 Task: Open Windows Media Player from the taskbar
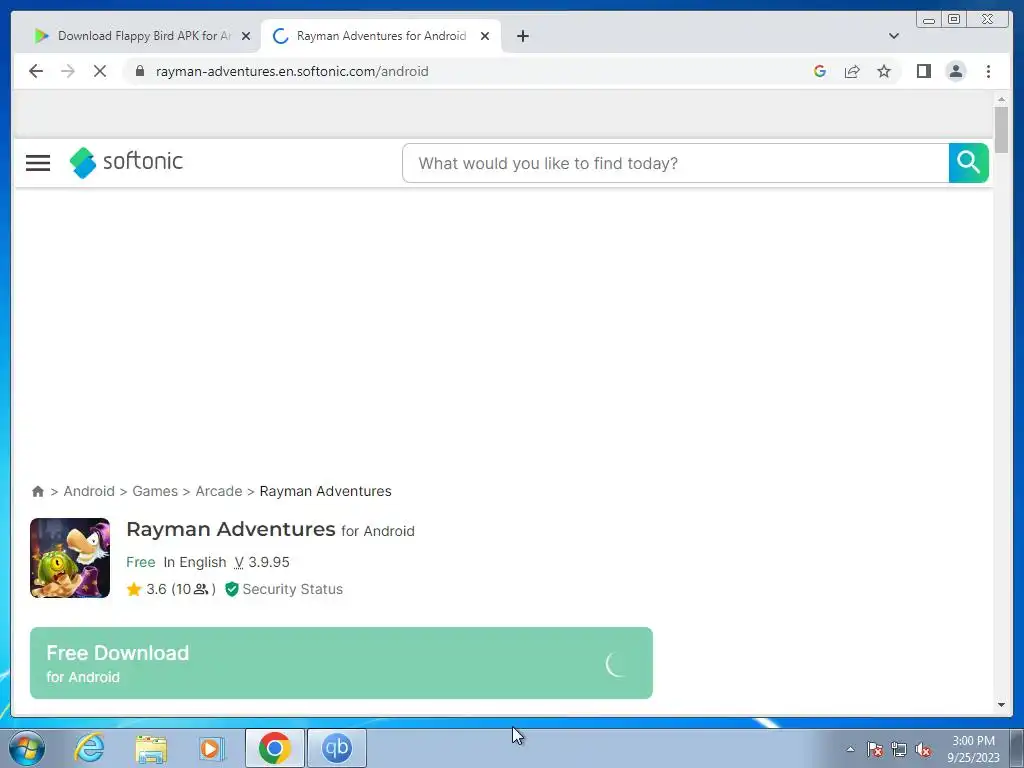coord(212,748)
